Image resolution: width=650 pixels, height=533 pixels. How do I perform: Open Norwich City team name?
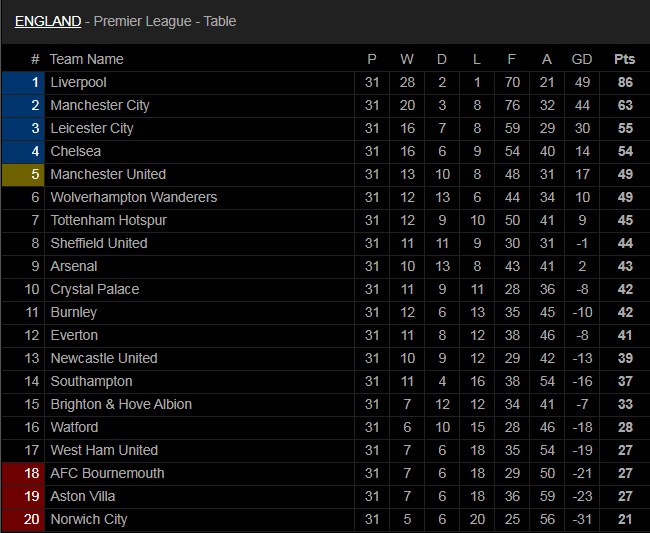coord(89,519)
